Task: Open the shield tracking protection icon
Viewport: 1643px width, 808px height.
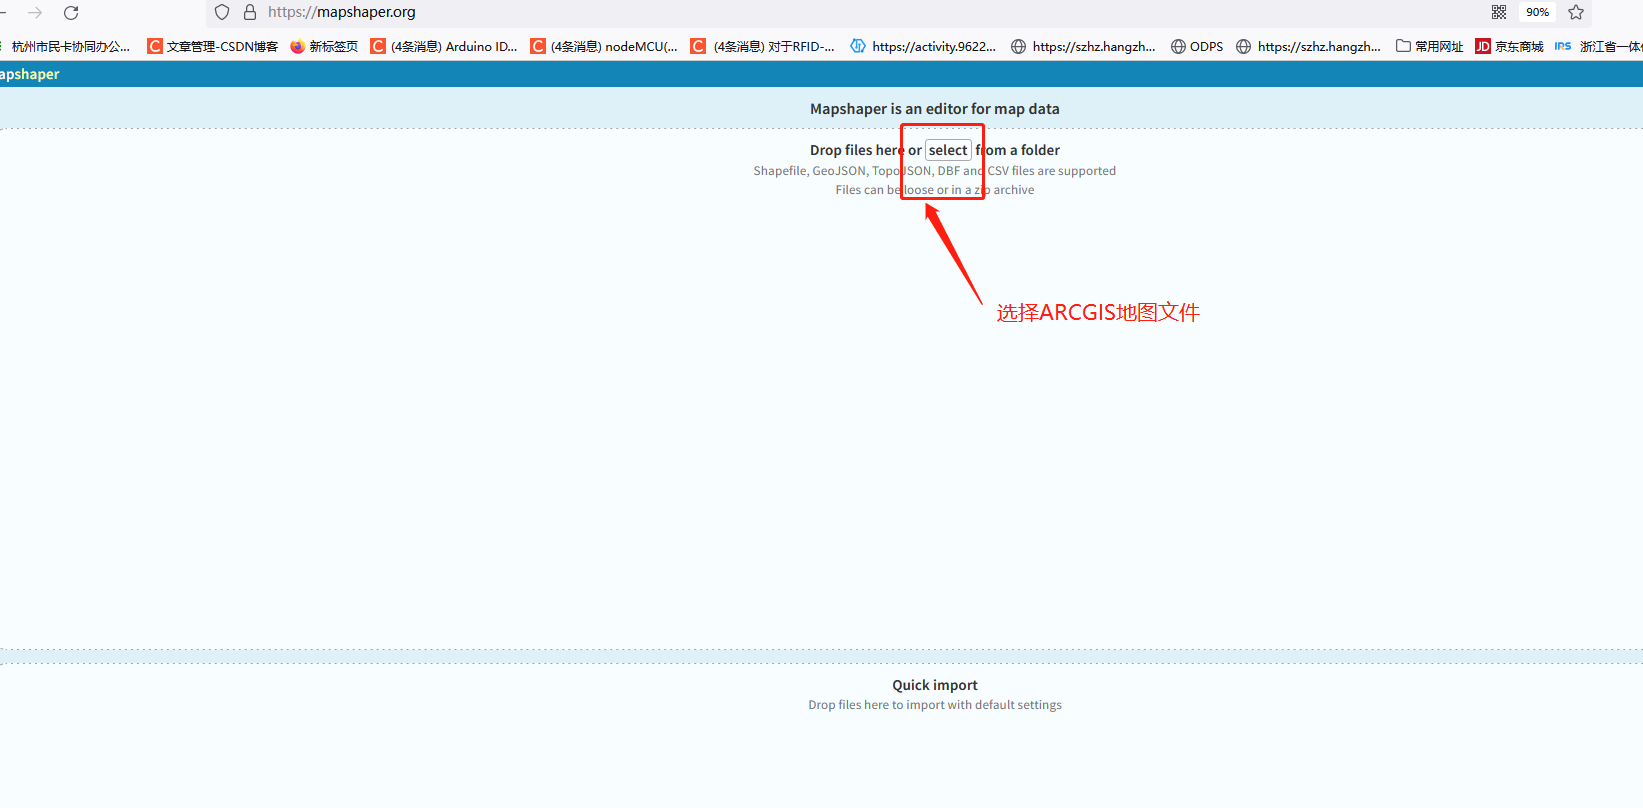Action: coord(222,12)
